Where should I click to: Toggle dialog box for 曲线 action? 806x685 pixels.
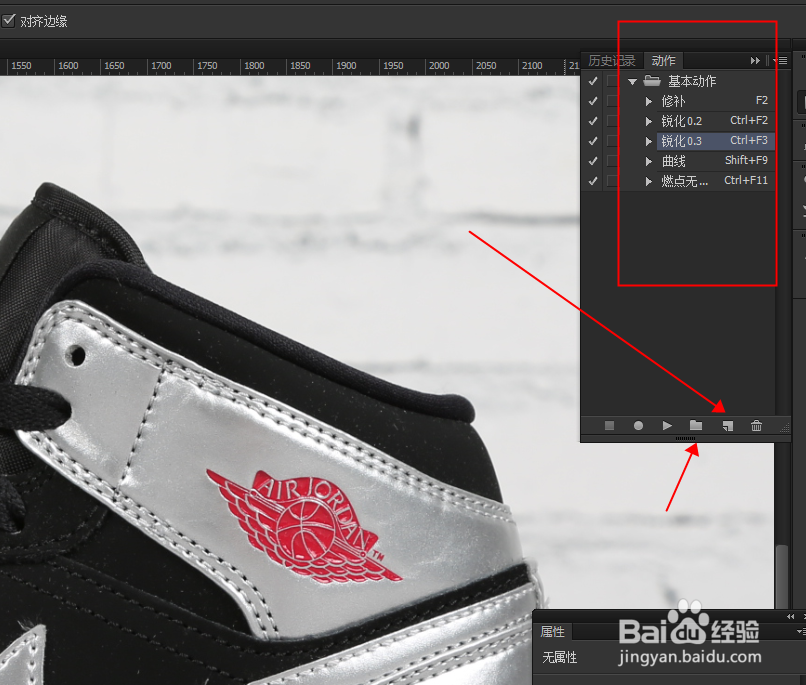[x=612, y=161]
